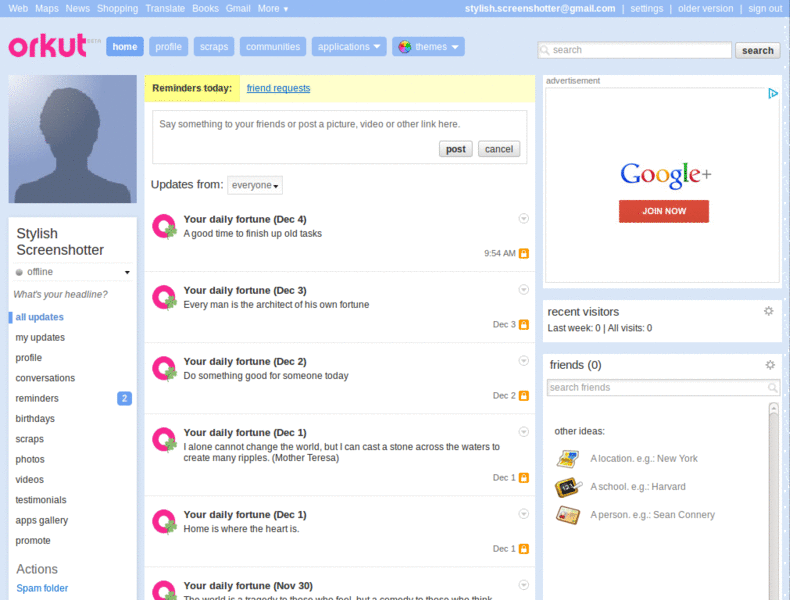This screenshot has height=600, width=800.
Task: Open the communities tab
Action: point(273,47)
